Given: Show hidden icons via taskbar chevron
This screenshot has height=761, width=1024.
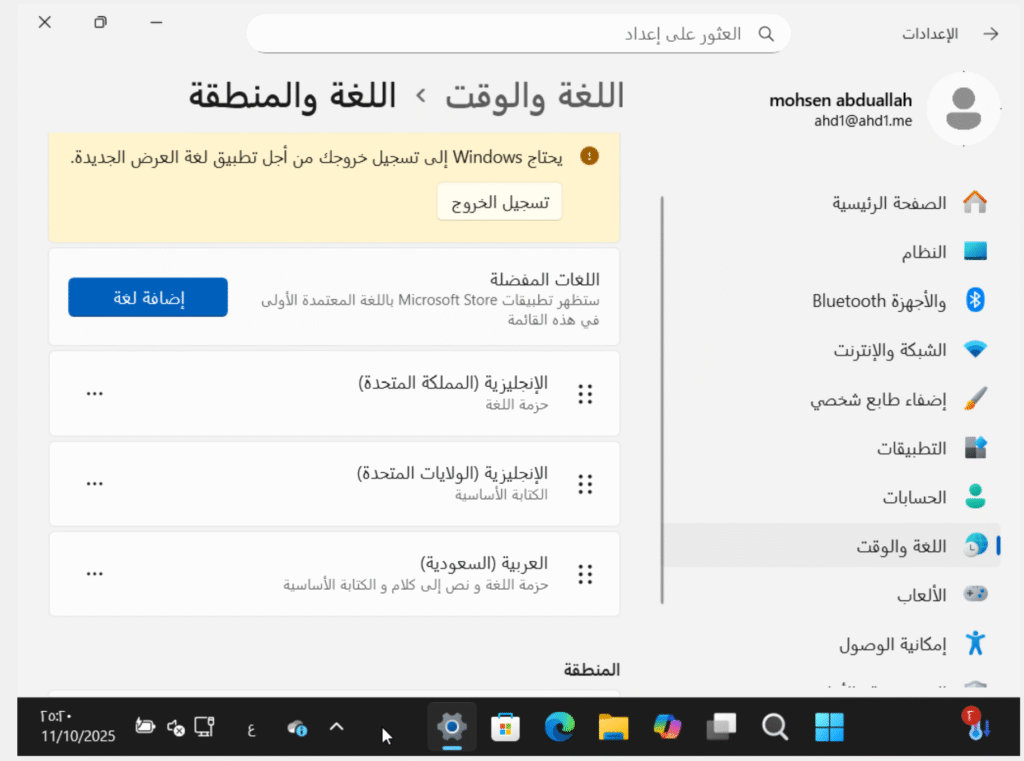Looking at the screenshot, I should pyautogui.click(x=337, y=727).
